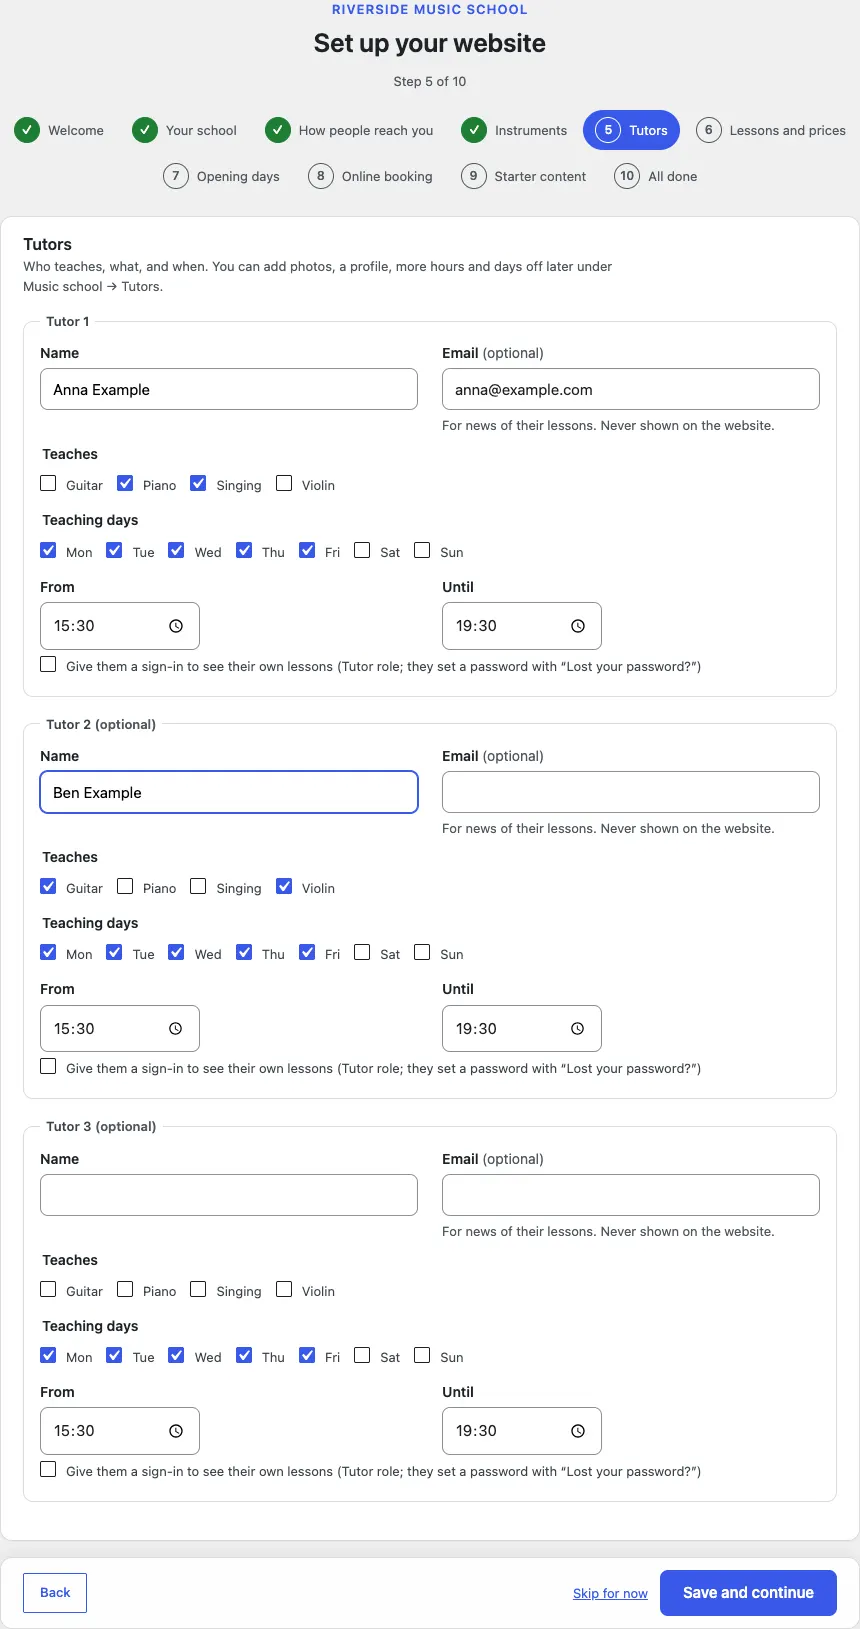Viewport: 860px width, 1629px height.
Task: Open the Online booking step
Action: coord(371,176)
